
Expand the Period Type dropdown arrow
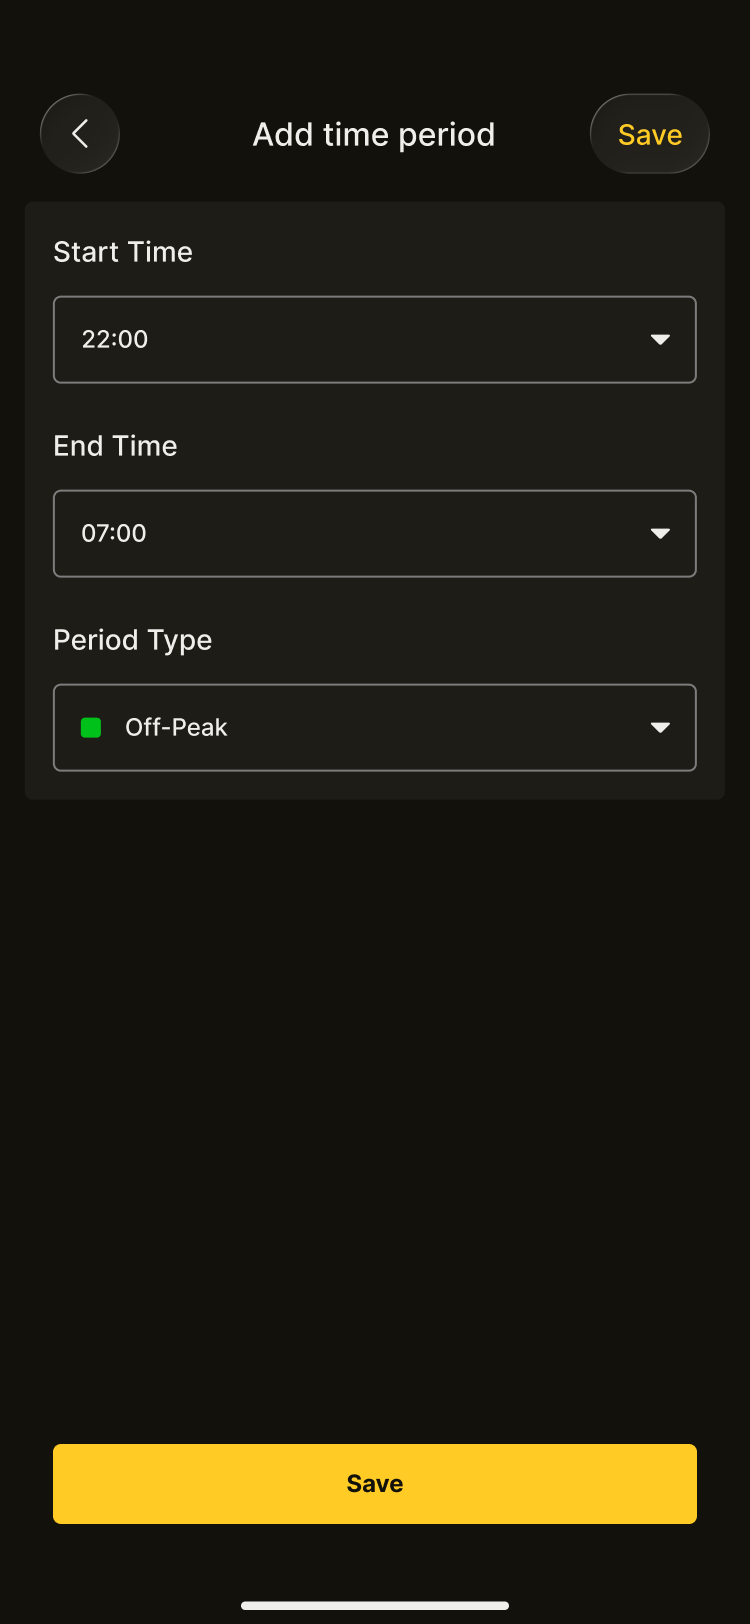click(660, 728)
